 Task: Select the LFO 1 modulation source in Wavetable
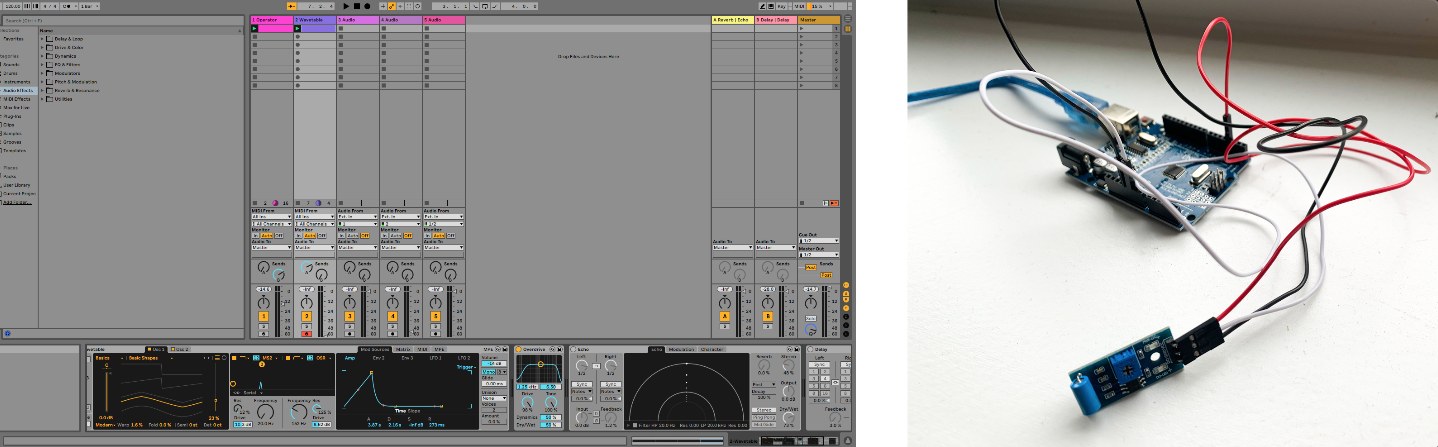coord(435,357)
